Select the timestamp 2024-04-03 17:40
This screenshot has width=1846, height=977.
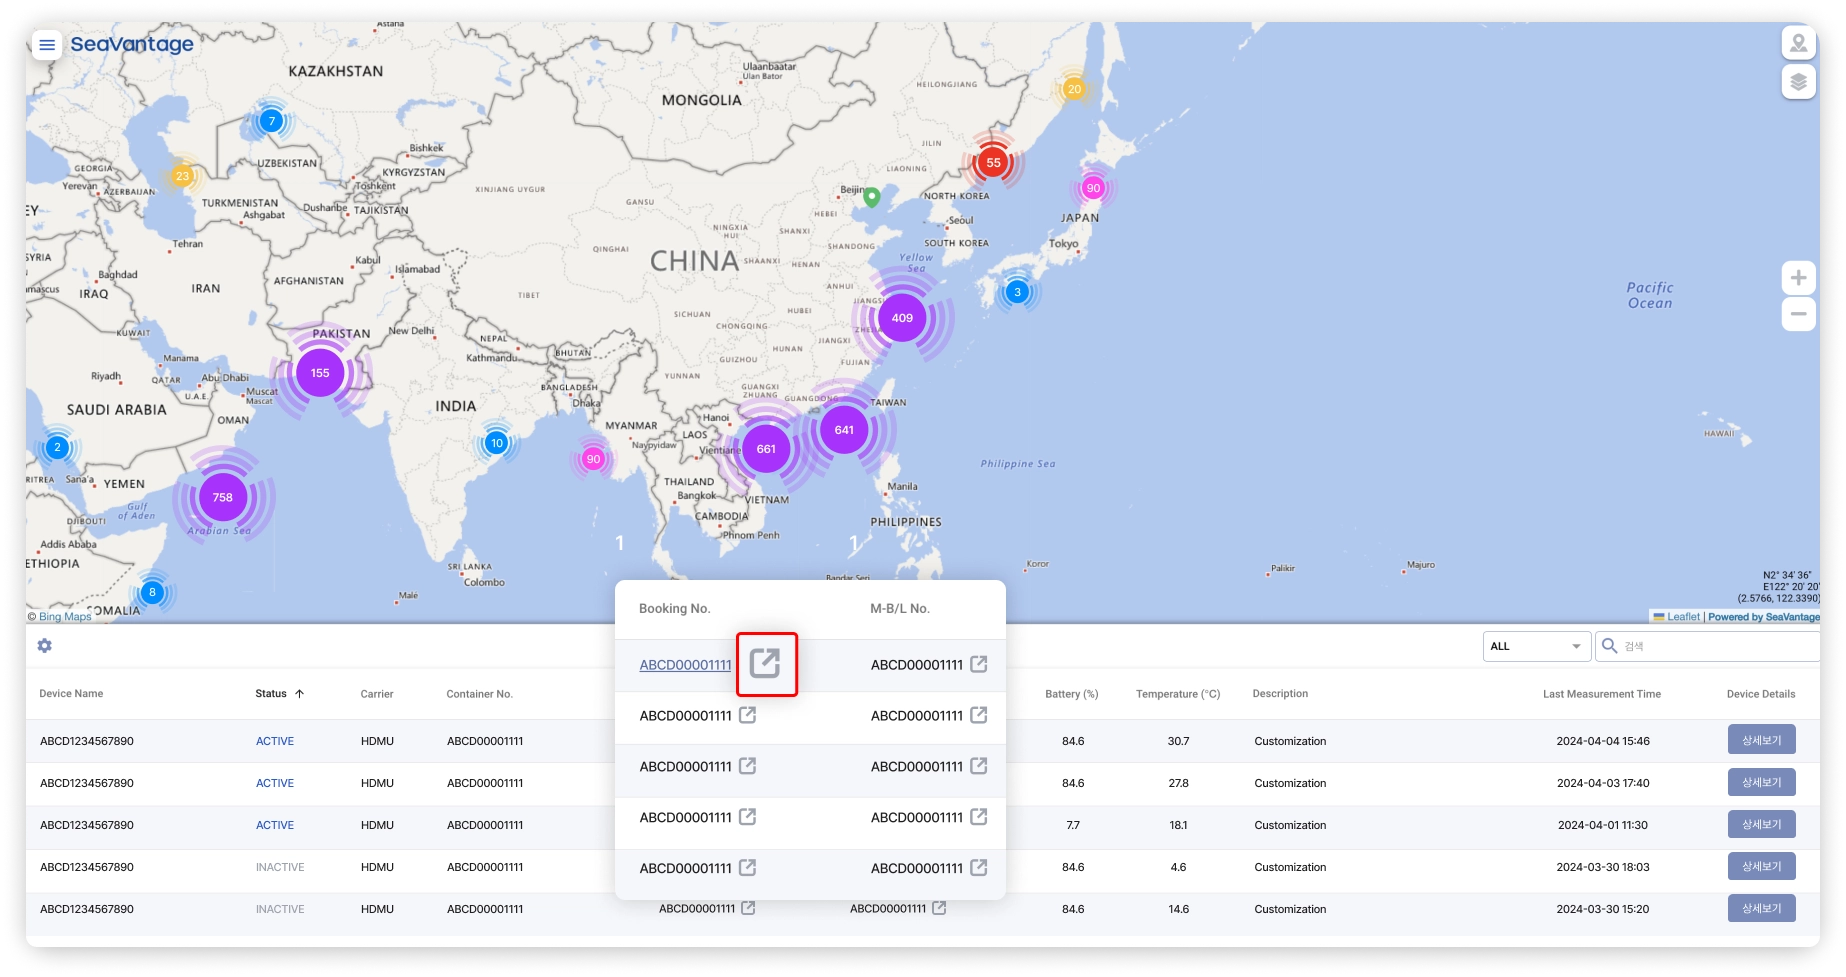(1603, 783)
